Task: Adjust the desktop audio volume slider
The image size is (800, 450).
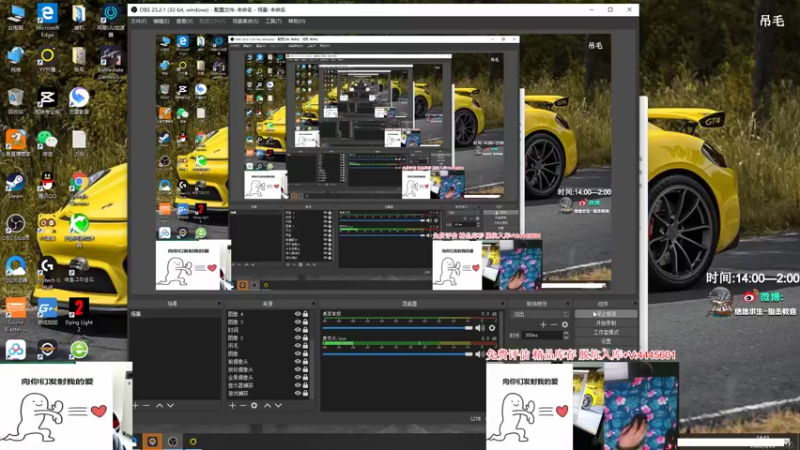Action: click(x=397, y=328)
